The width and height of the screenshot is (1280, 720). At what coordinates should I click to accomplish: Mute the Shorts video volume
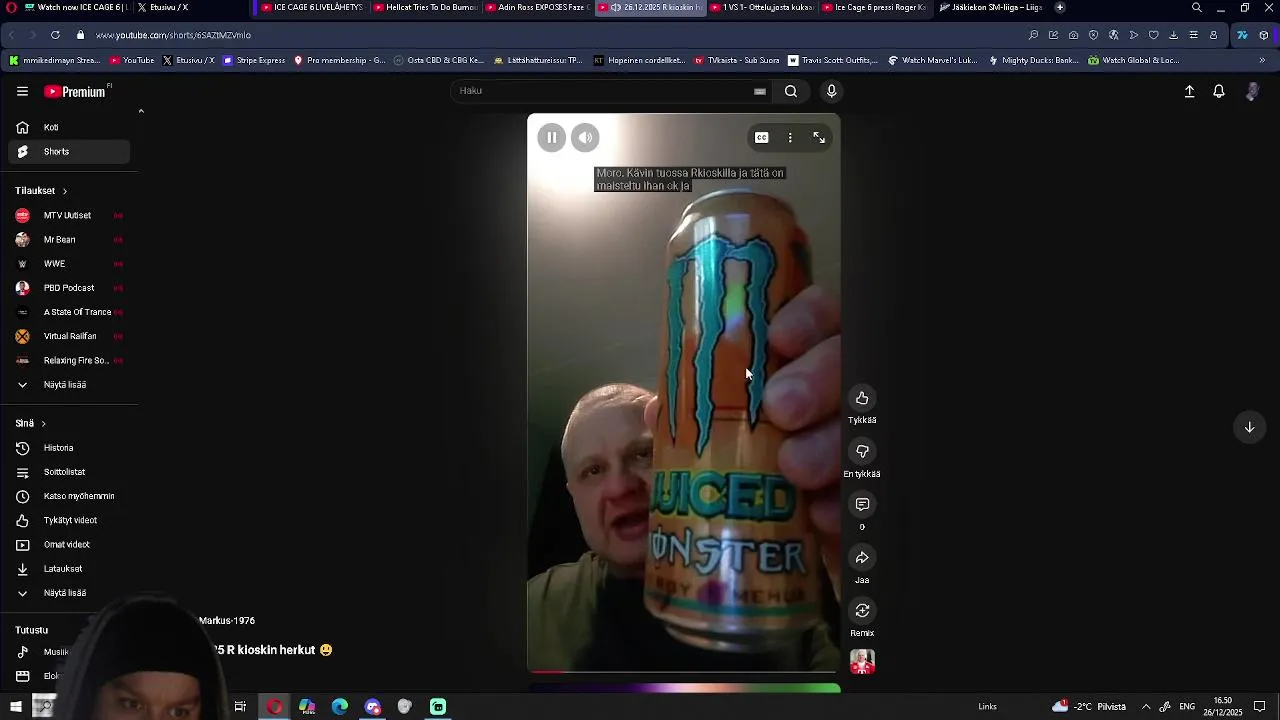585,138
